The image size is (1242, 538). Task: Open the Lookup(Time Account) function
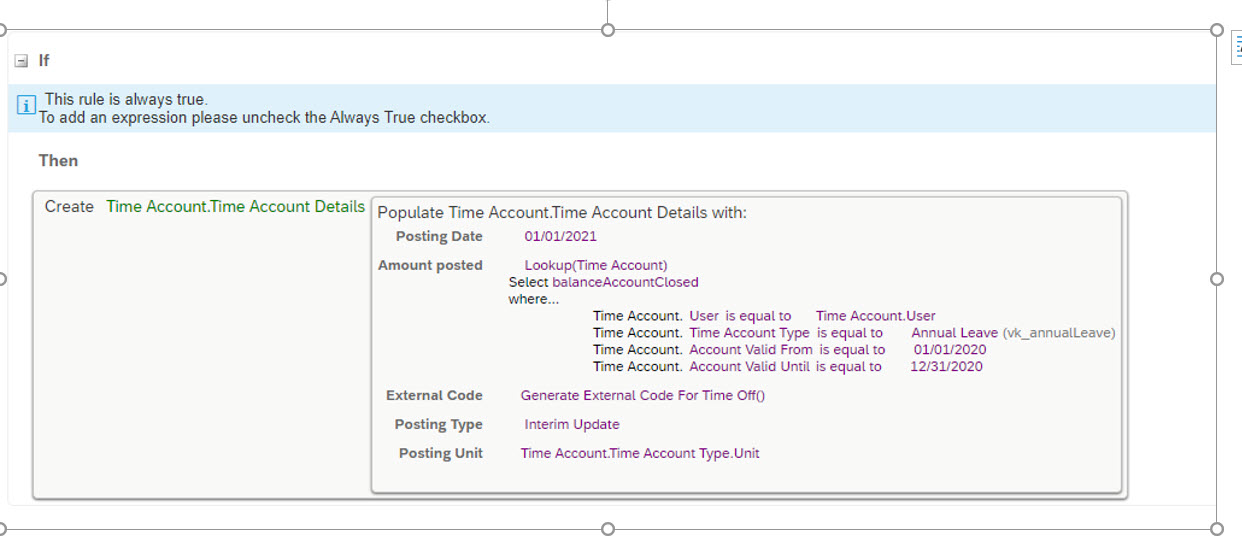click(x=596, y=265)
